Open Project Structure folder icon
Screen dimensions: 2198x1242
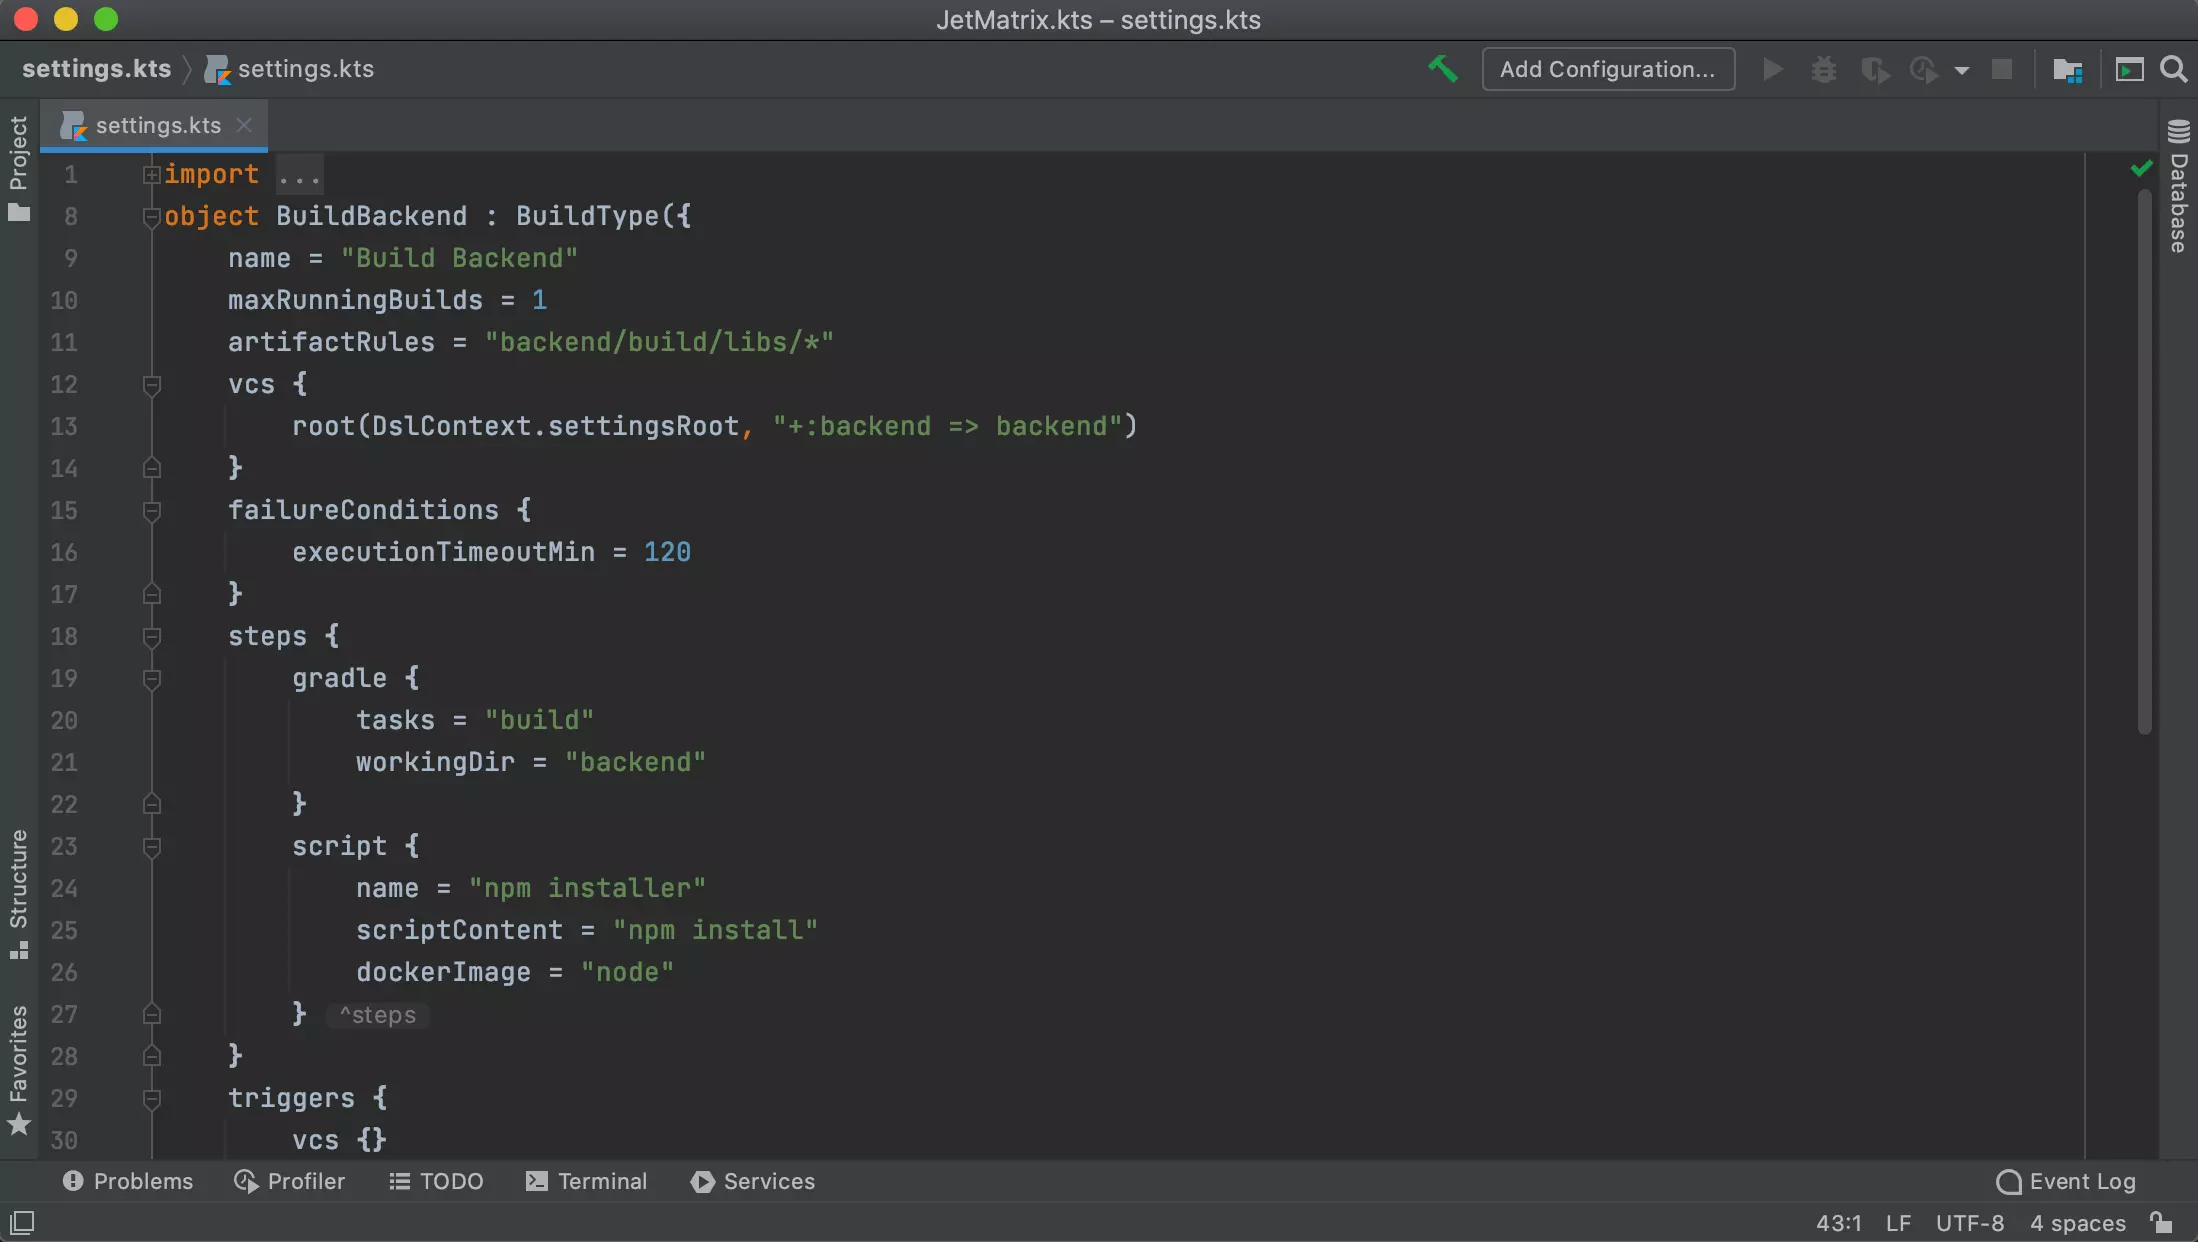[x=2067, y=69]
